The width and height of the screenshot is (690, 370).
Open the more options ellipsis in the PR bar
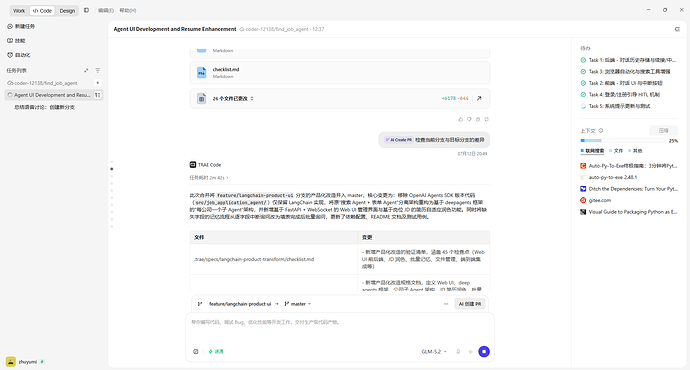446,304
